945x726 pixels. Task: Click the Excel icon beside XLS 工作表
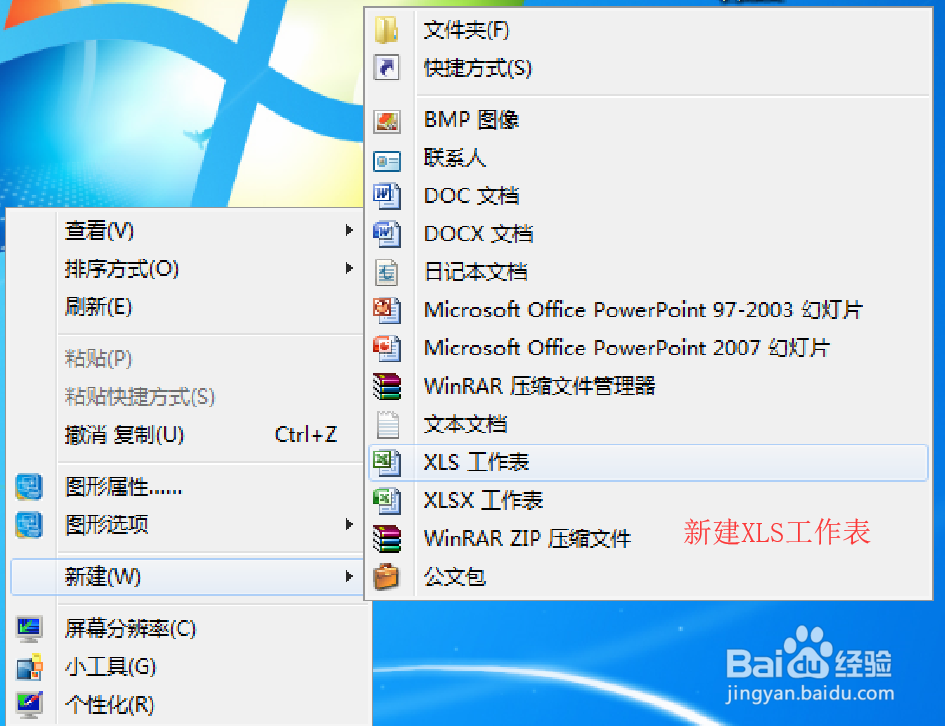pyautogui.click(x=386, y=463)
